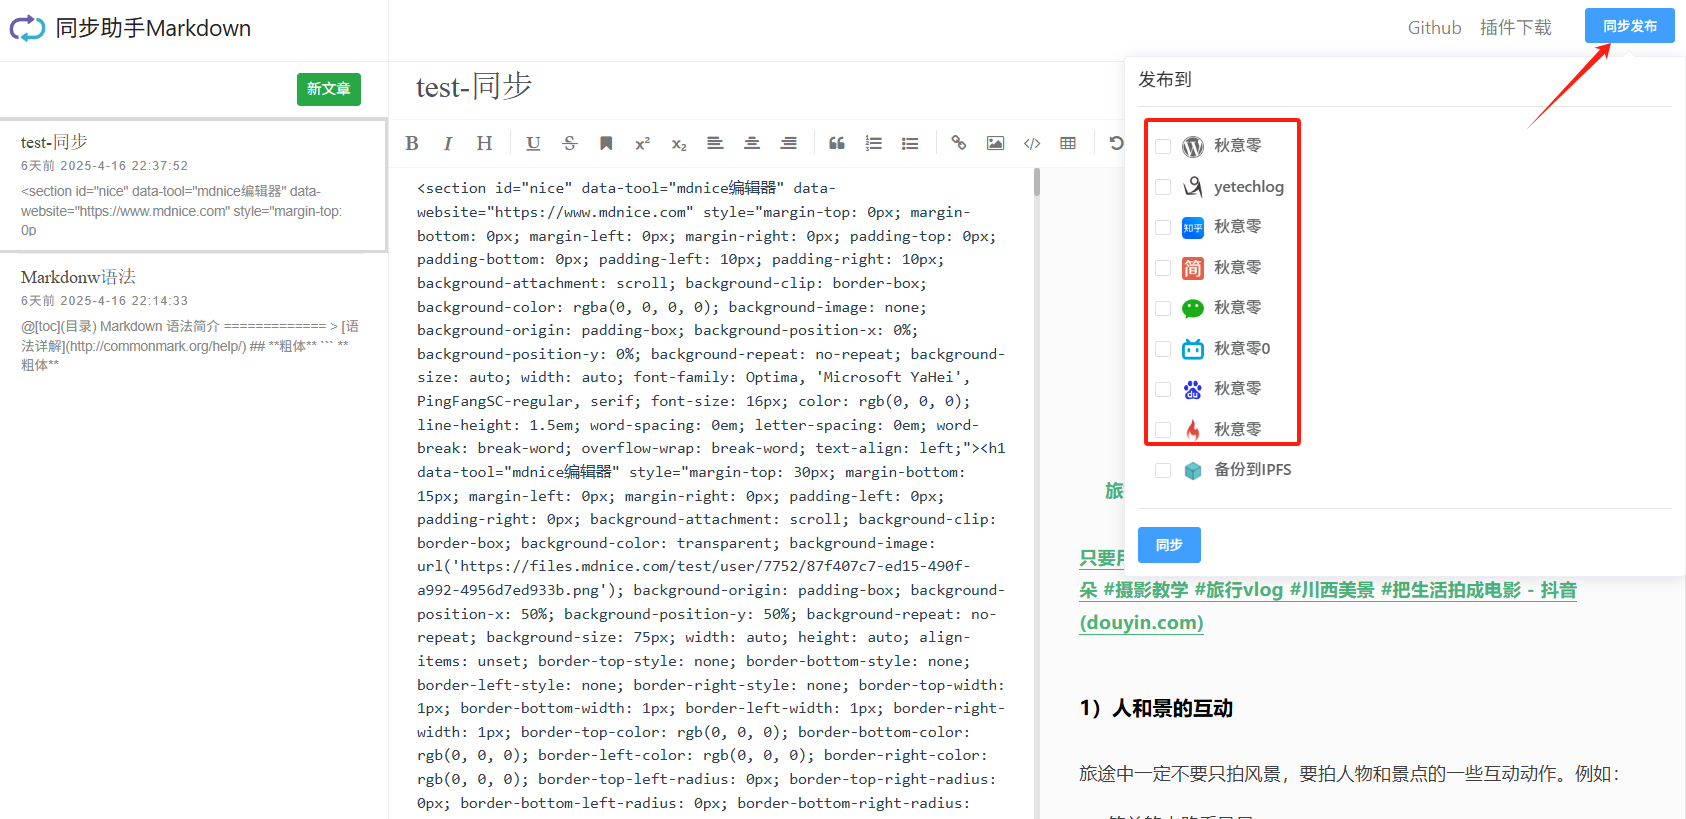Check the red flame 秋意零 checkbox

pos(1163,430)
